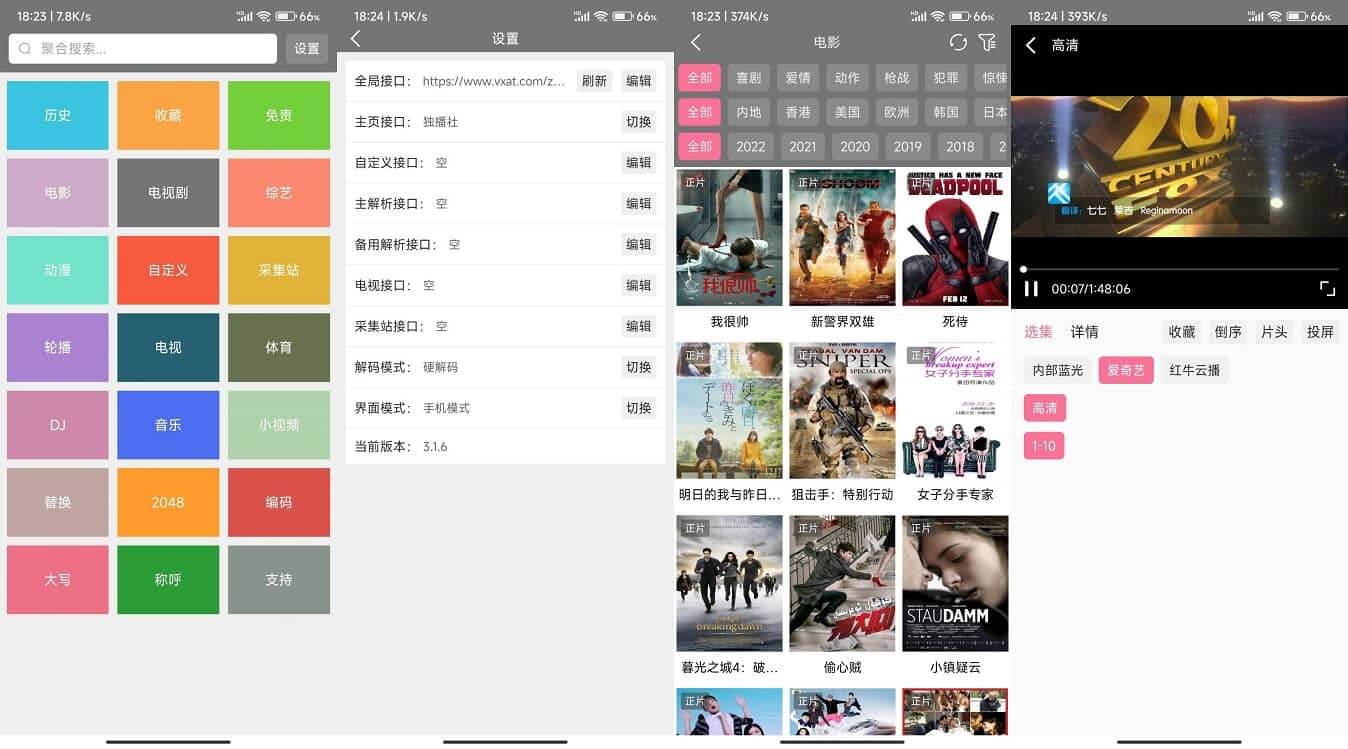Tap the back arrow next to 高清
The width and height of the screenshot is (1348, 749).
tap(1031, 45)
